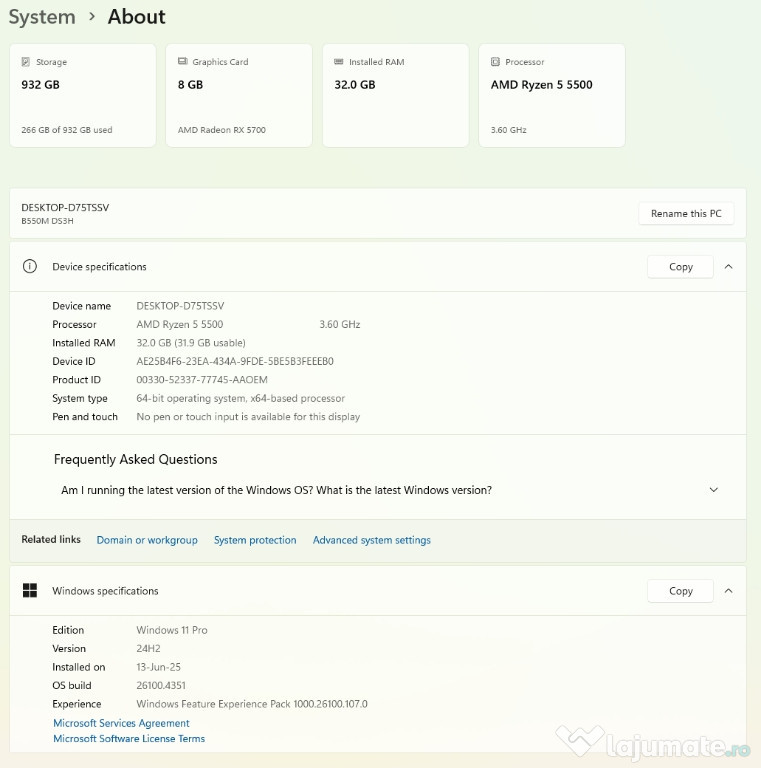This screenshot has width=761, height=768.
Task: Click the Windows logo beside Windows specifications
Action: pos(29,591)
